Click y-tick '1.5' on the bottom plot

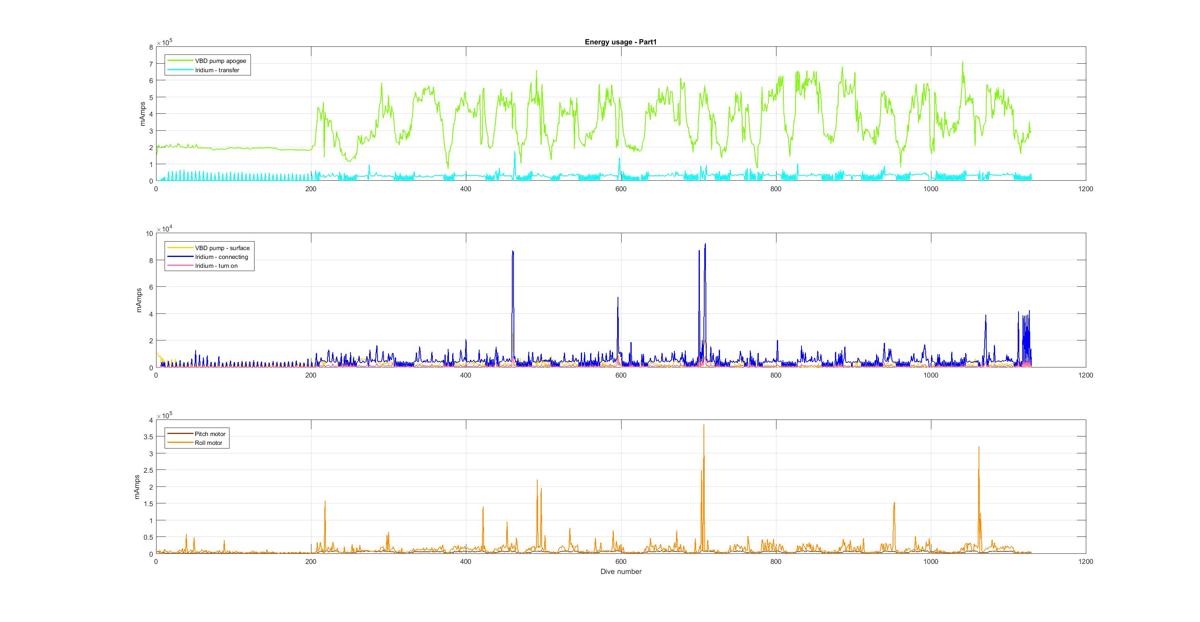point(149,504)
